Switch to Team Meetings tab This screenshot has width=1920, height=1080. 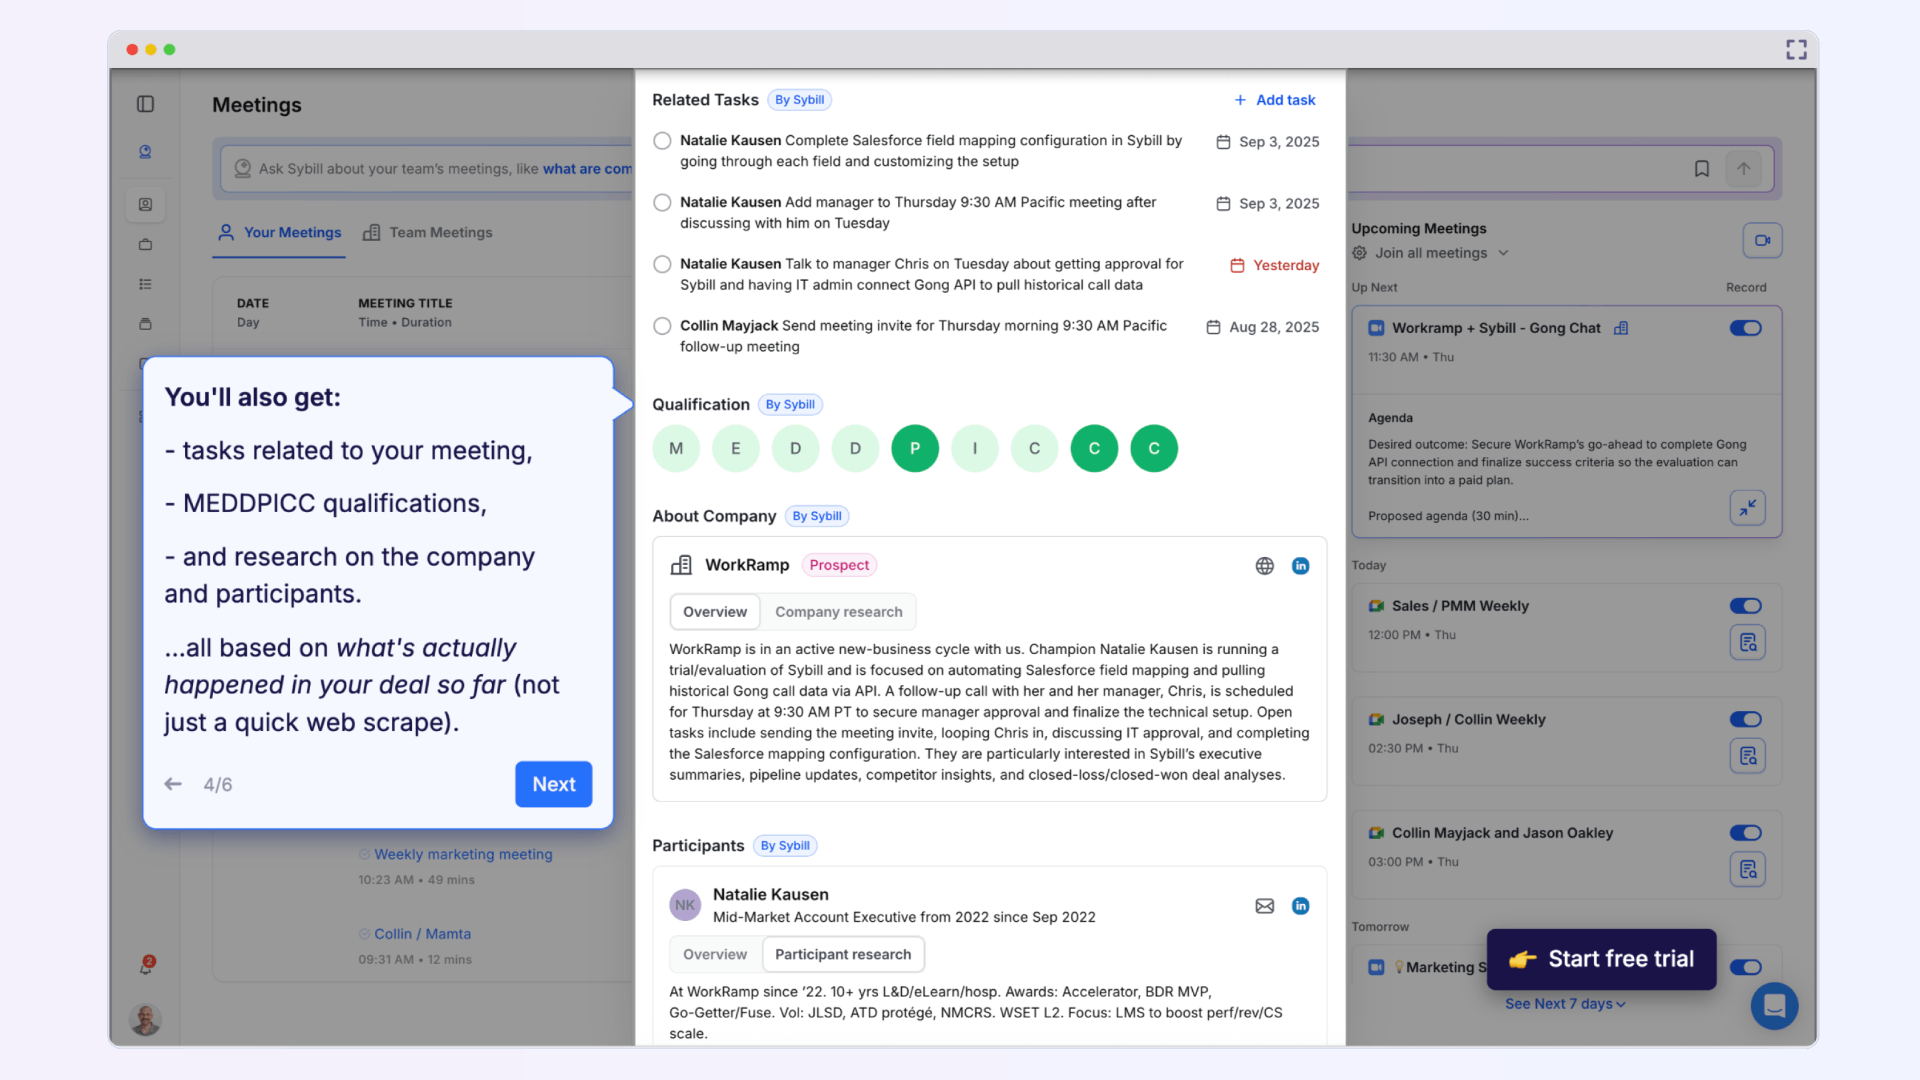(428, 232)
